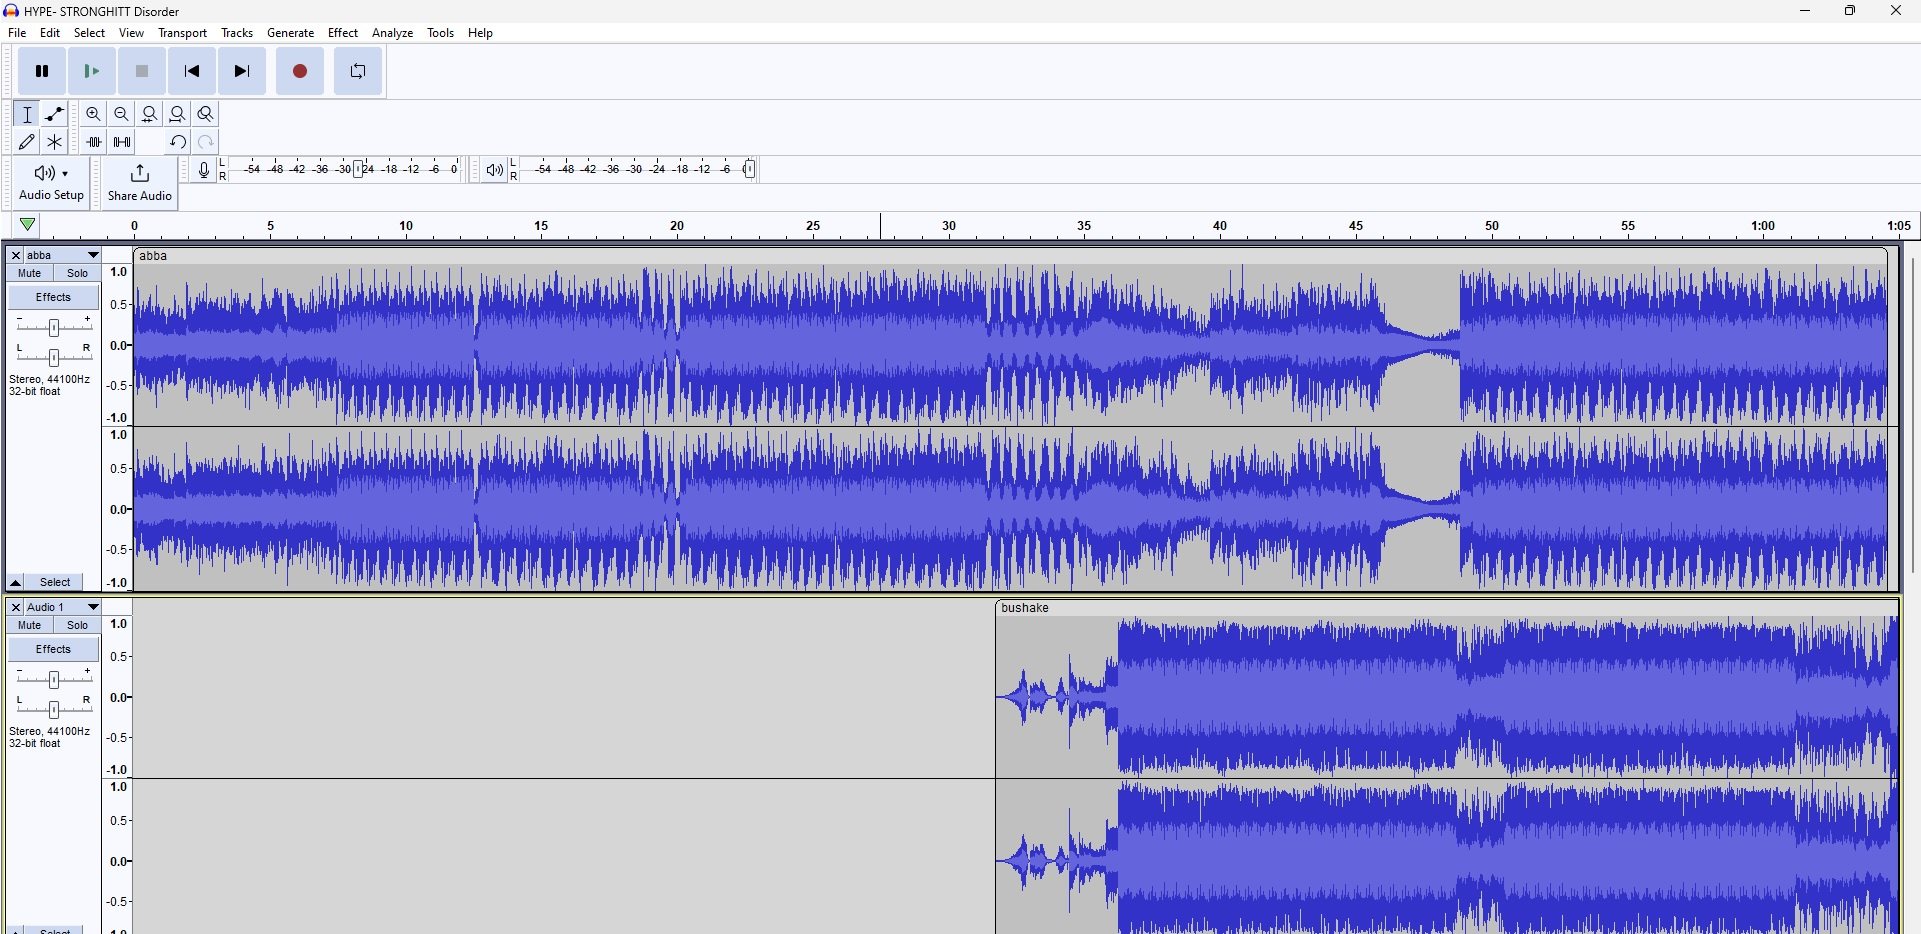
Task: Open Effects for Audio 1 track
Action: [54, 650]
